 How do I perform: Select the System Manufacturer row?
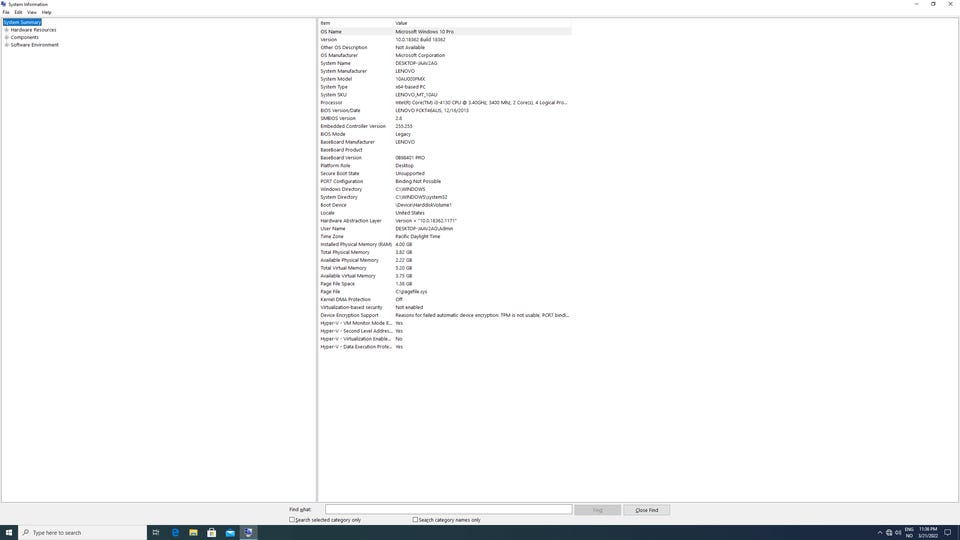point(445,71)
